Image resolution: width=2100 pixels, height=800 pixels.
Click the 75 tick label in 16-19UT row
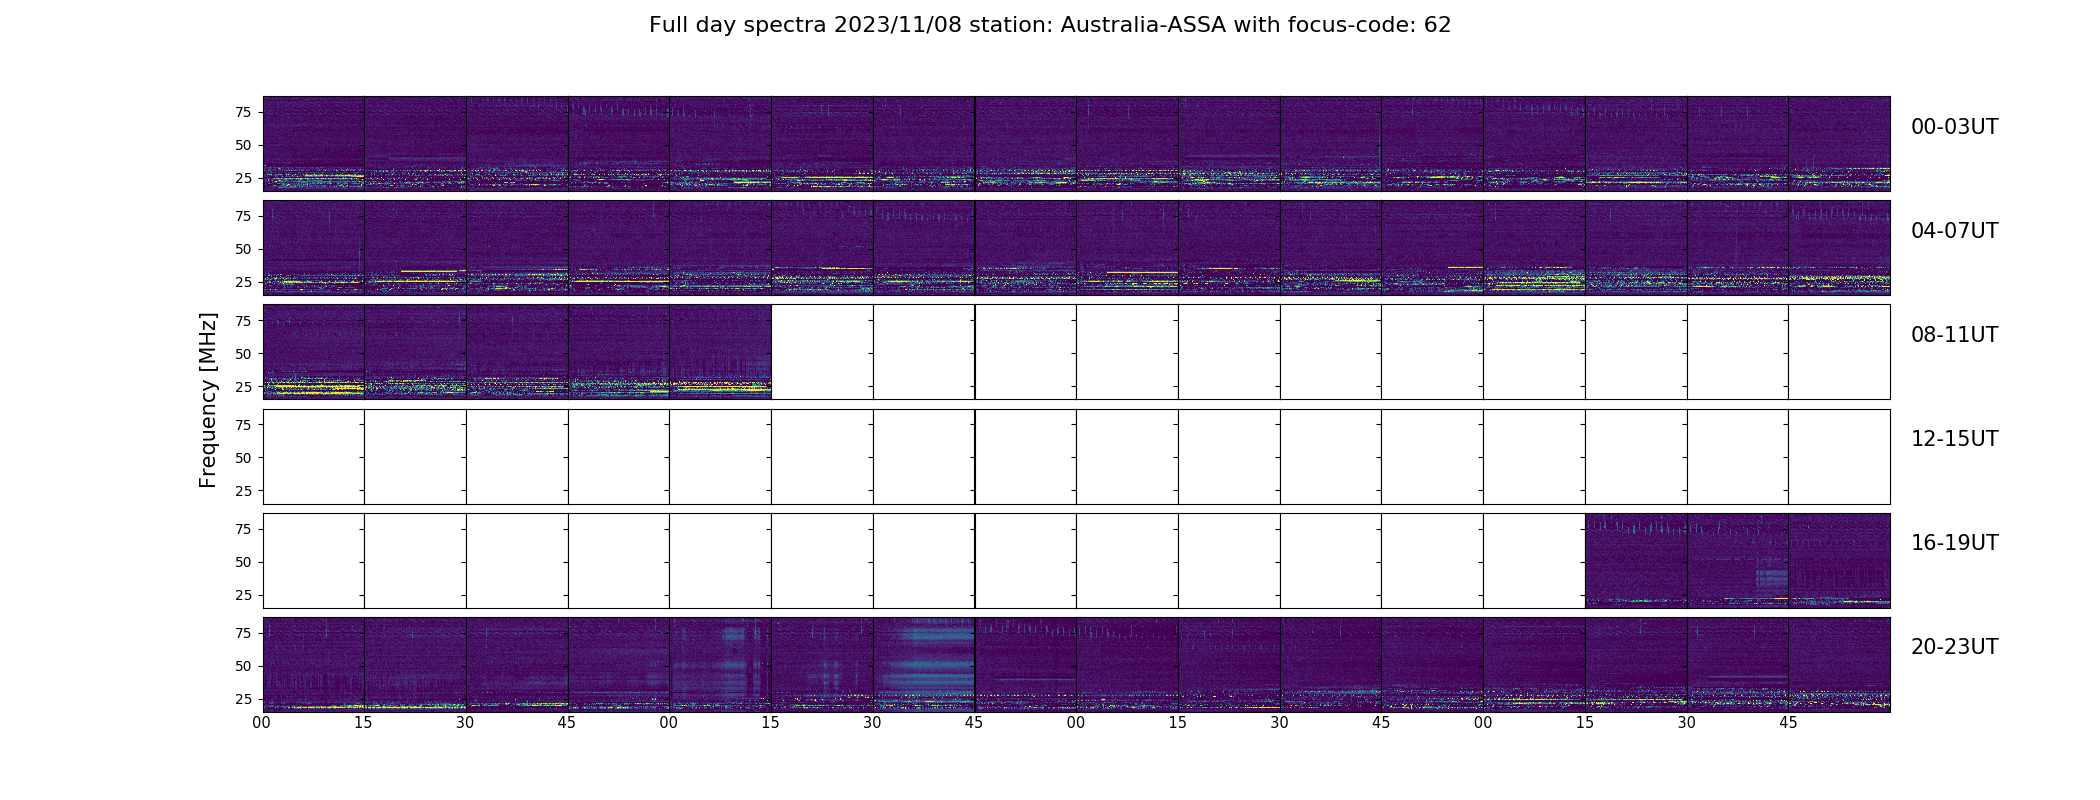243,529
